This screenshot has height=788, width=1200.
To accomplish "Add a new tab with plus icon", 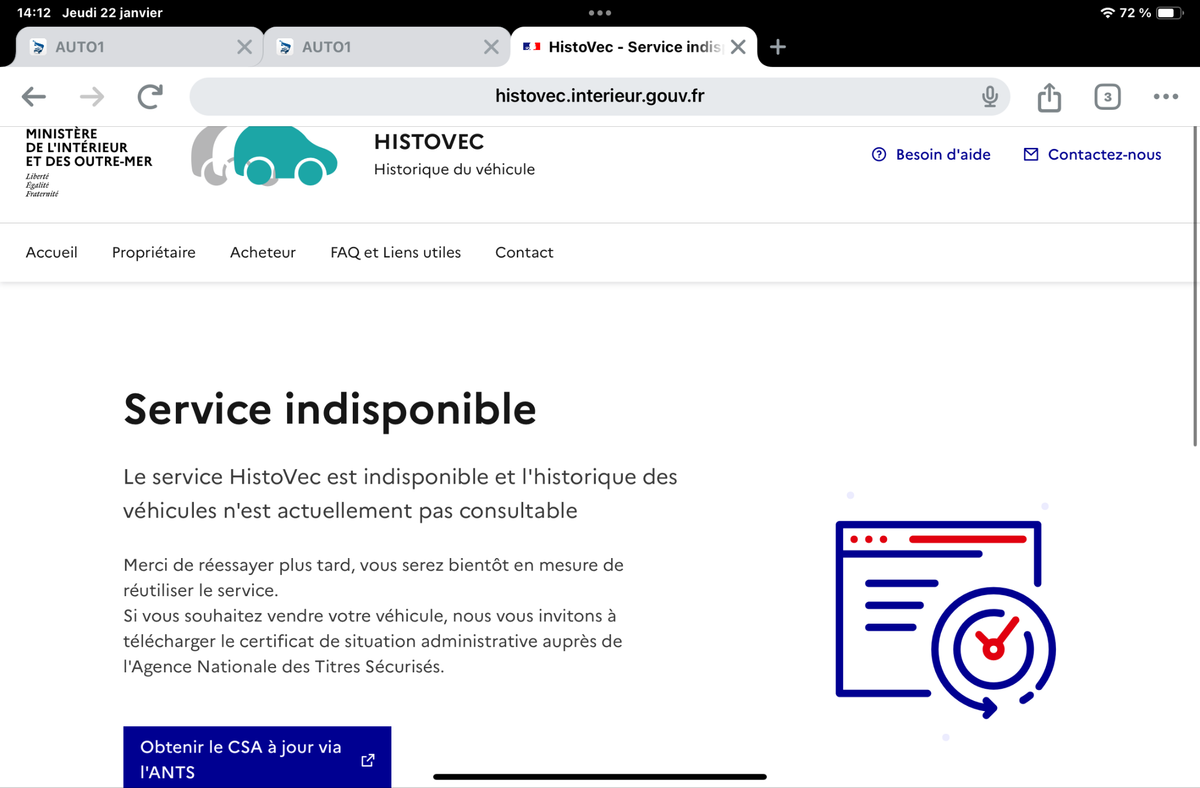I will point(778,47).
